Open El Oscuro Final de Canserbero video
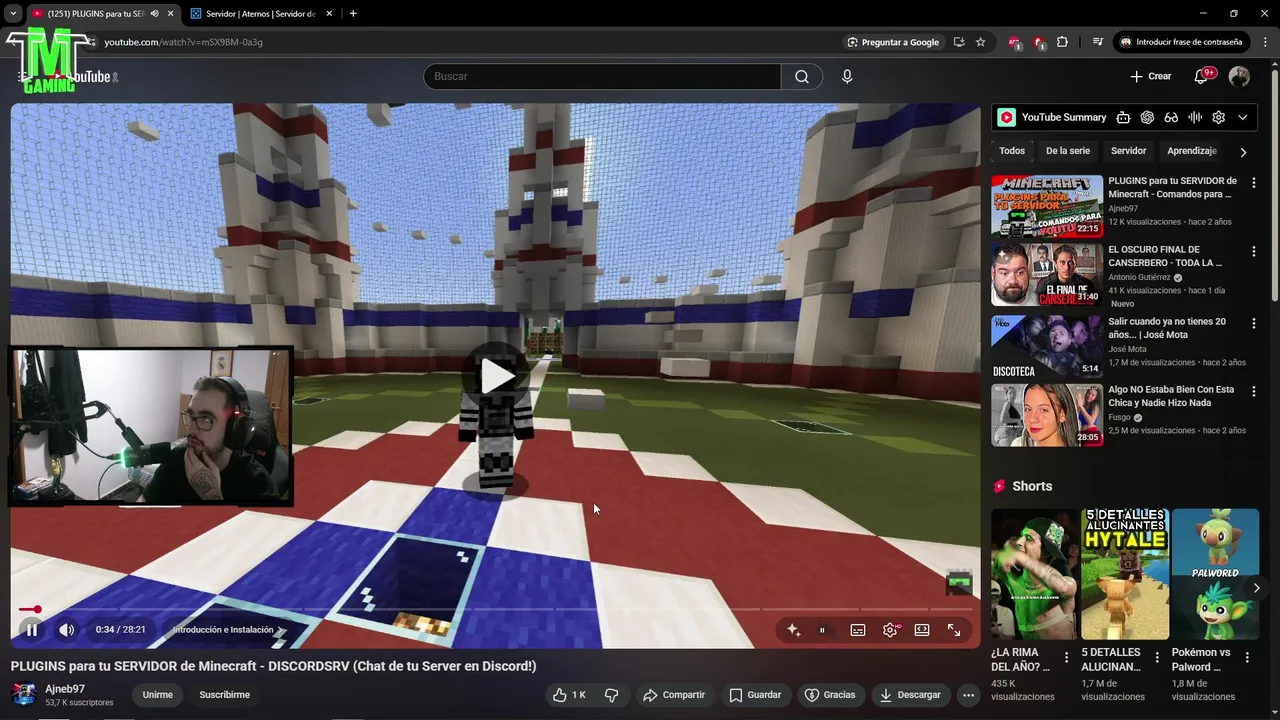The height and width of the screenshot is (720, 1280). coord(1047,274)
